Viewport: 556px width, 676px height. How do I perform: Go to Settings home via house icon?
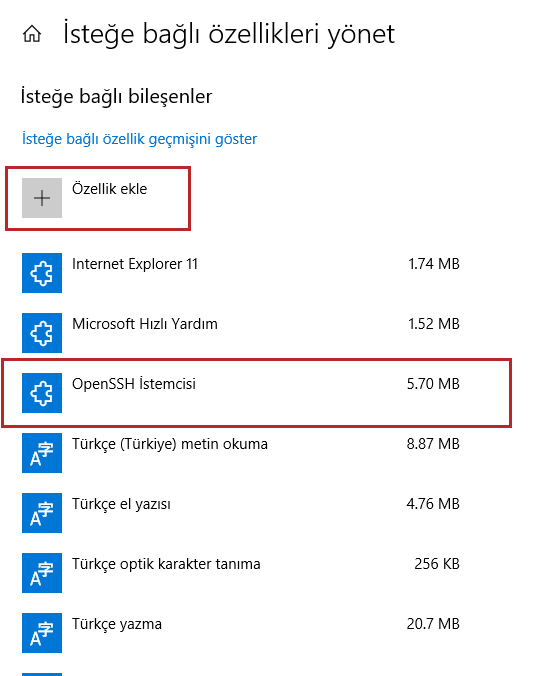32,34
